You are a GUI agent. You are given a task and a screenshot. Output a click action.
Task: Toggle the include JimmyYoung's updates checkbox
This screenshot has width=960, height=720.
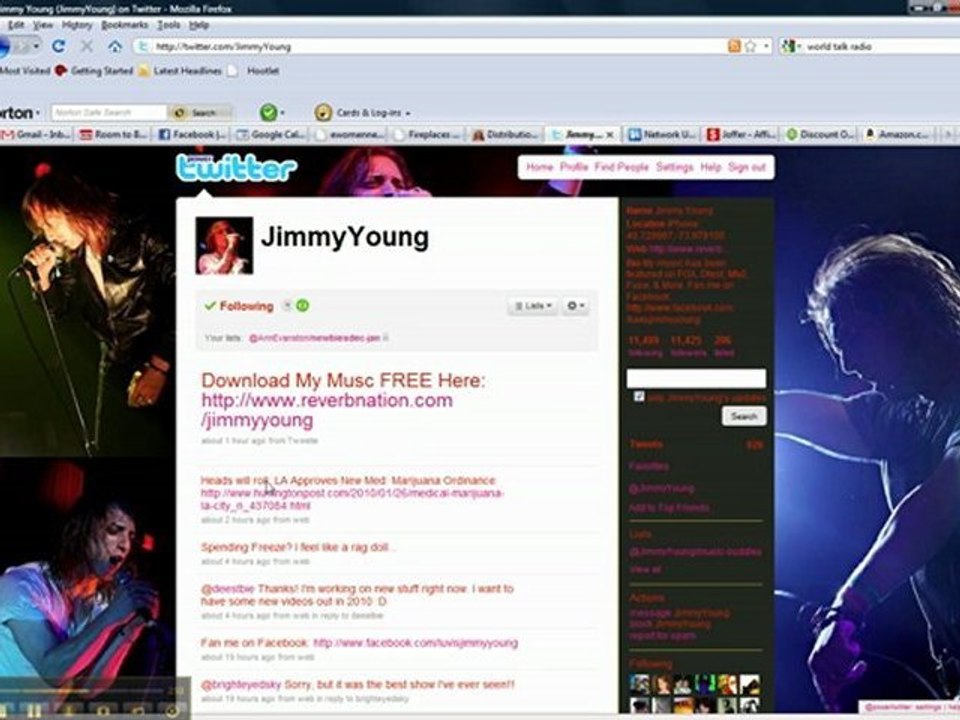pyautogui.click(x=639, y=397)
